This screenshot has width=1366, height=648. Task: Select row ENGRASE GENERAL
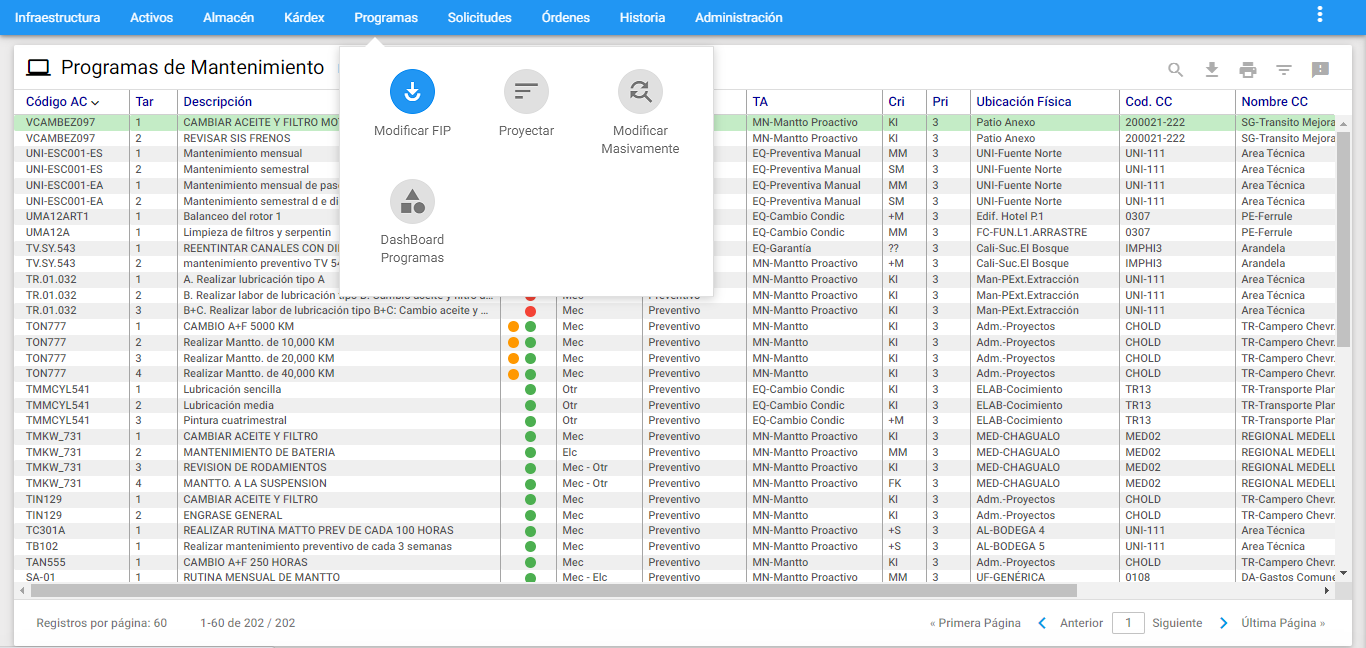(676, 515)
